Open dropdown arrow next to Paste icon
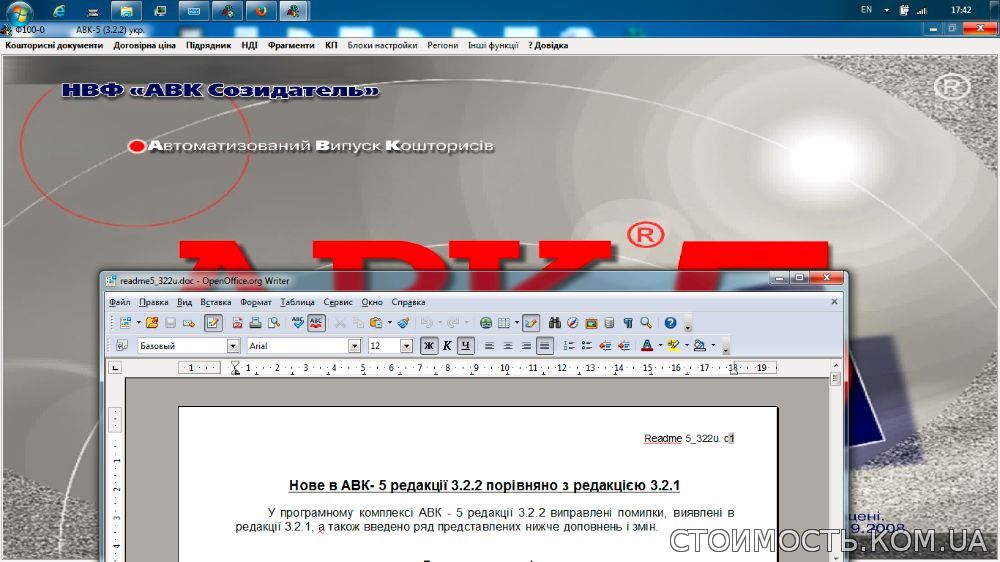The width and height of the screenshot is (1000, 562). click(x=390, y=323)
